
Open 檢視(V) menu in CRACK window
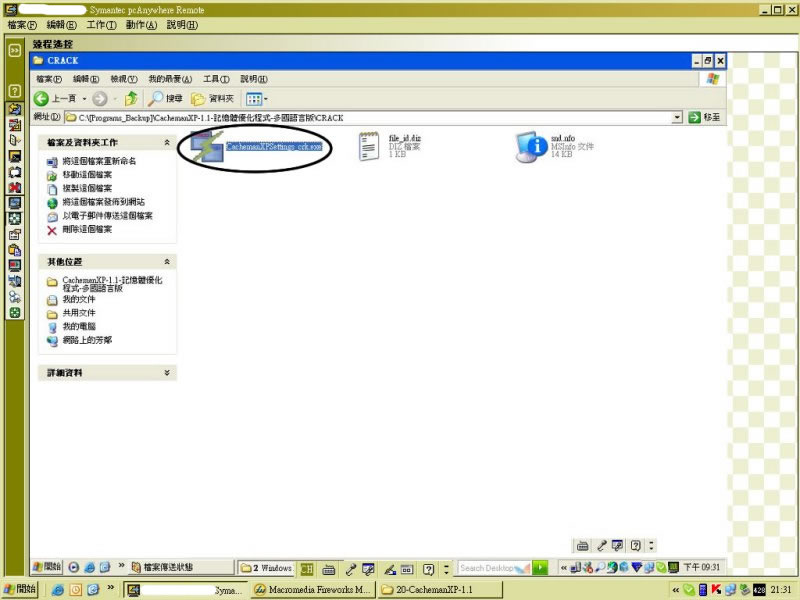tap(124, 79)
